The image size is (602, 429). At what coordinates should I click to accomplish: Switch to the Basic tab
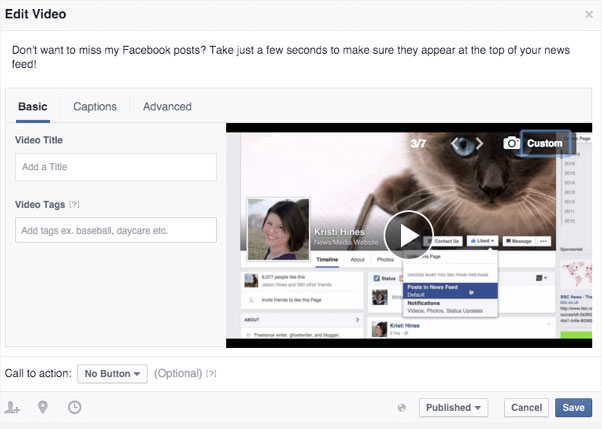coord(33,107)
